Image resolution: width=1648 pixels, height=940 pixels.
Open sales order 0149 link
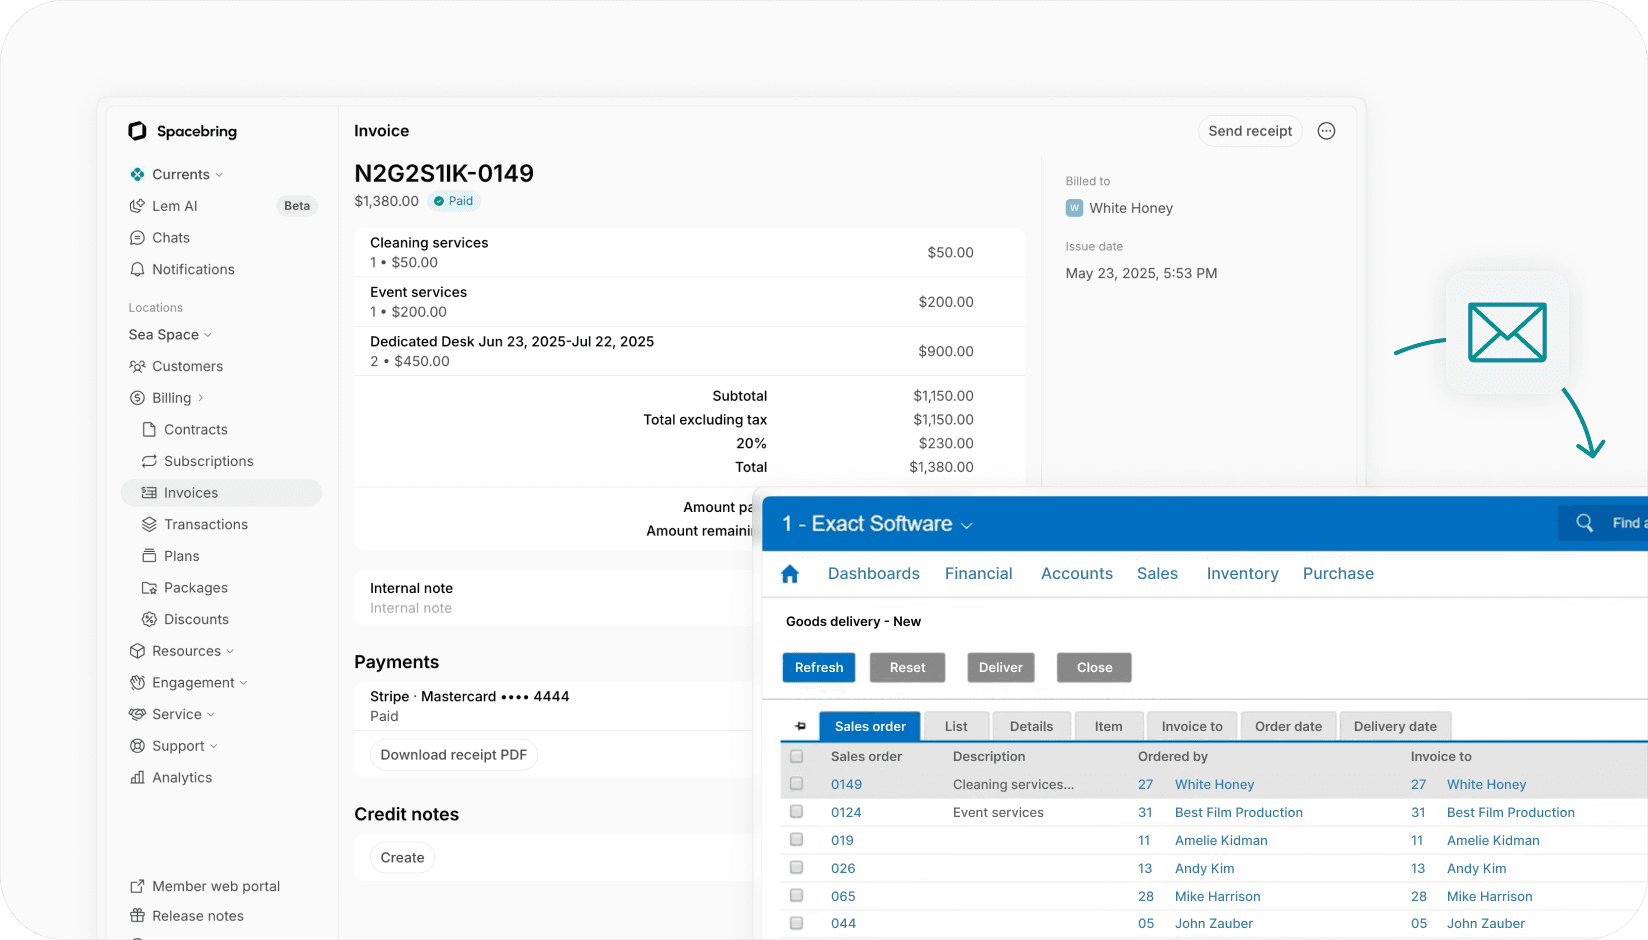[846, 785]
